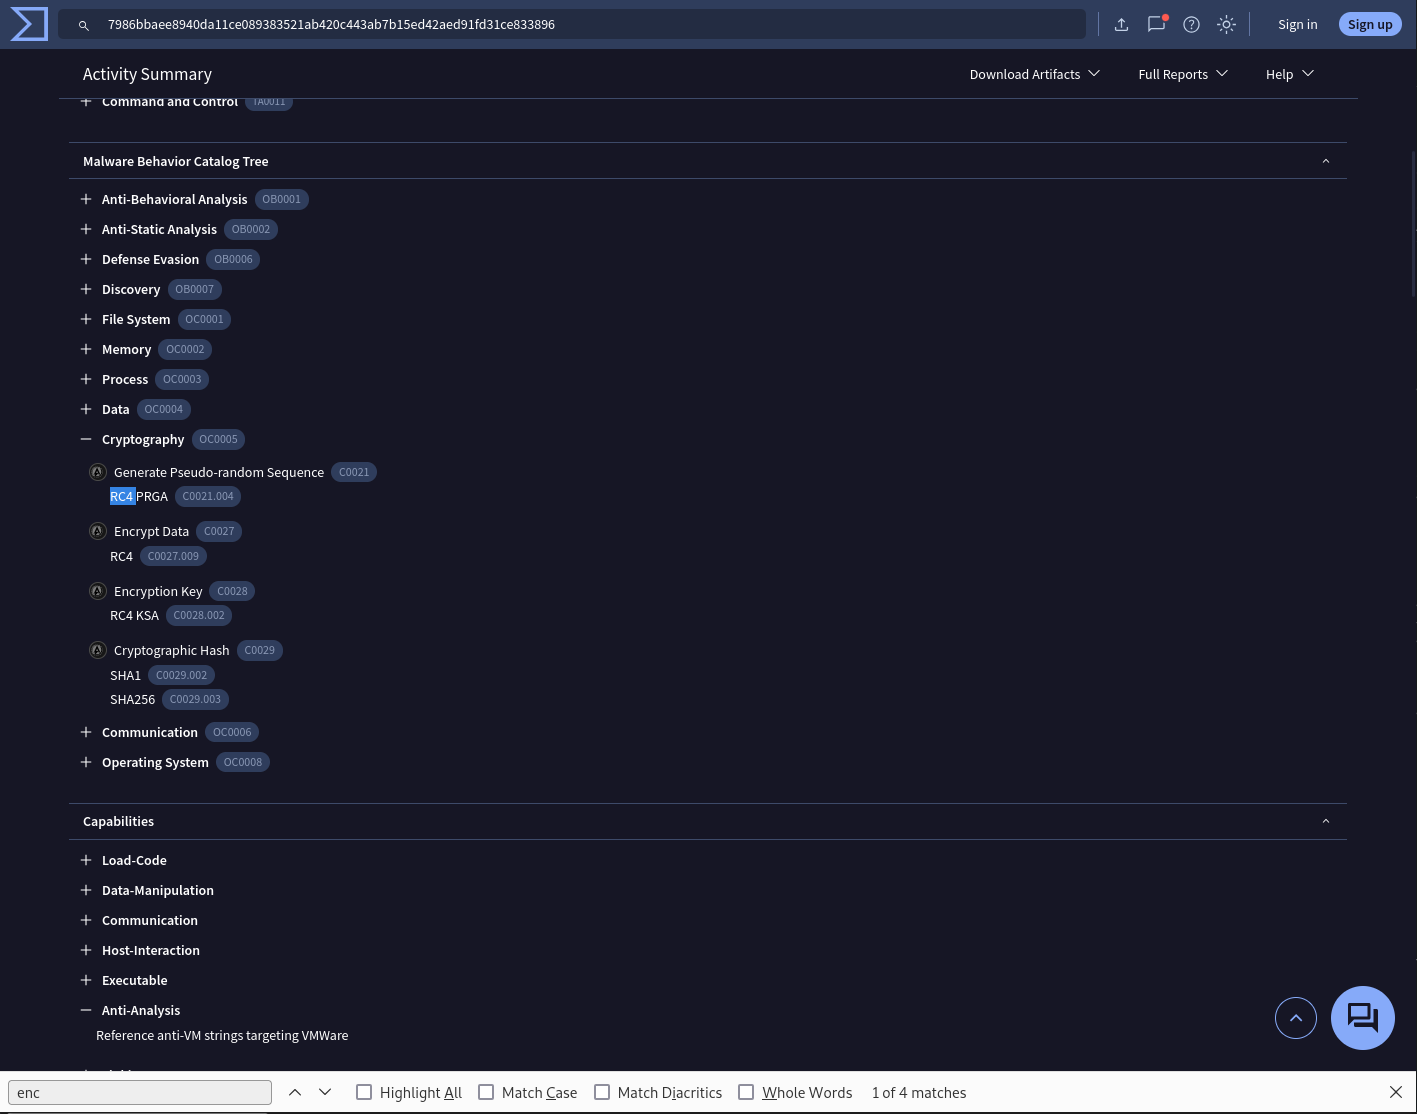Click the RC4 KSA entry
1417x1114 pixels.
tap(134, 615)
